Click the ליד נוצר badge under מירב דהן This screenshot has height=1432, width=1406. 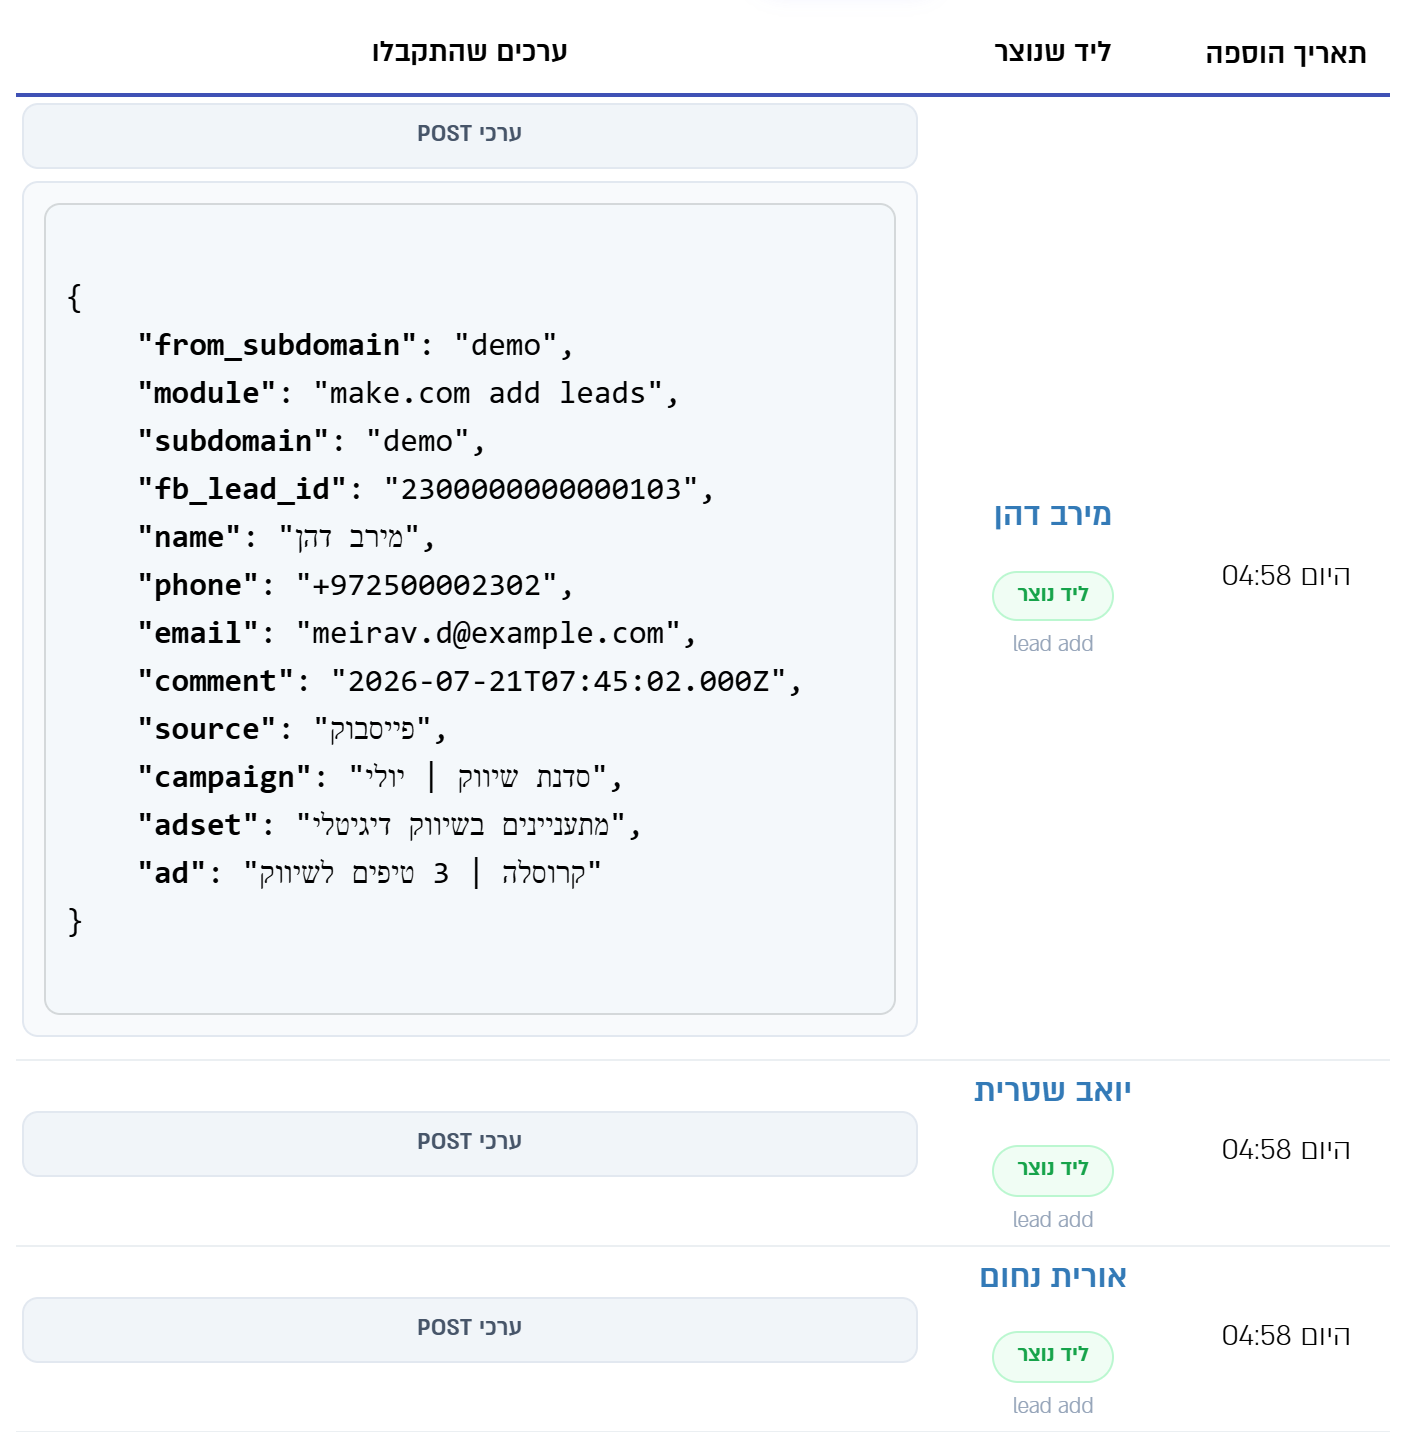point(1053,596)
